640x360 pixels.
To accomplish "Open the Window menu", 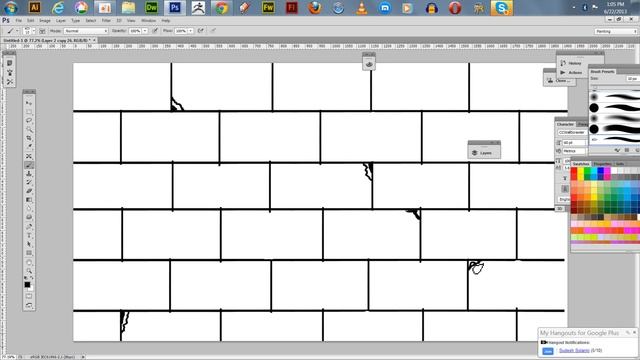I will pos(148,20).
